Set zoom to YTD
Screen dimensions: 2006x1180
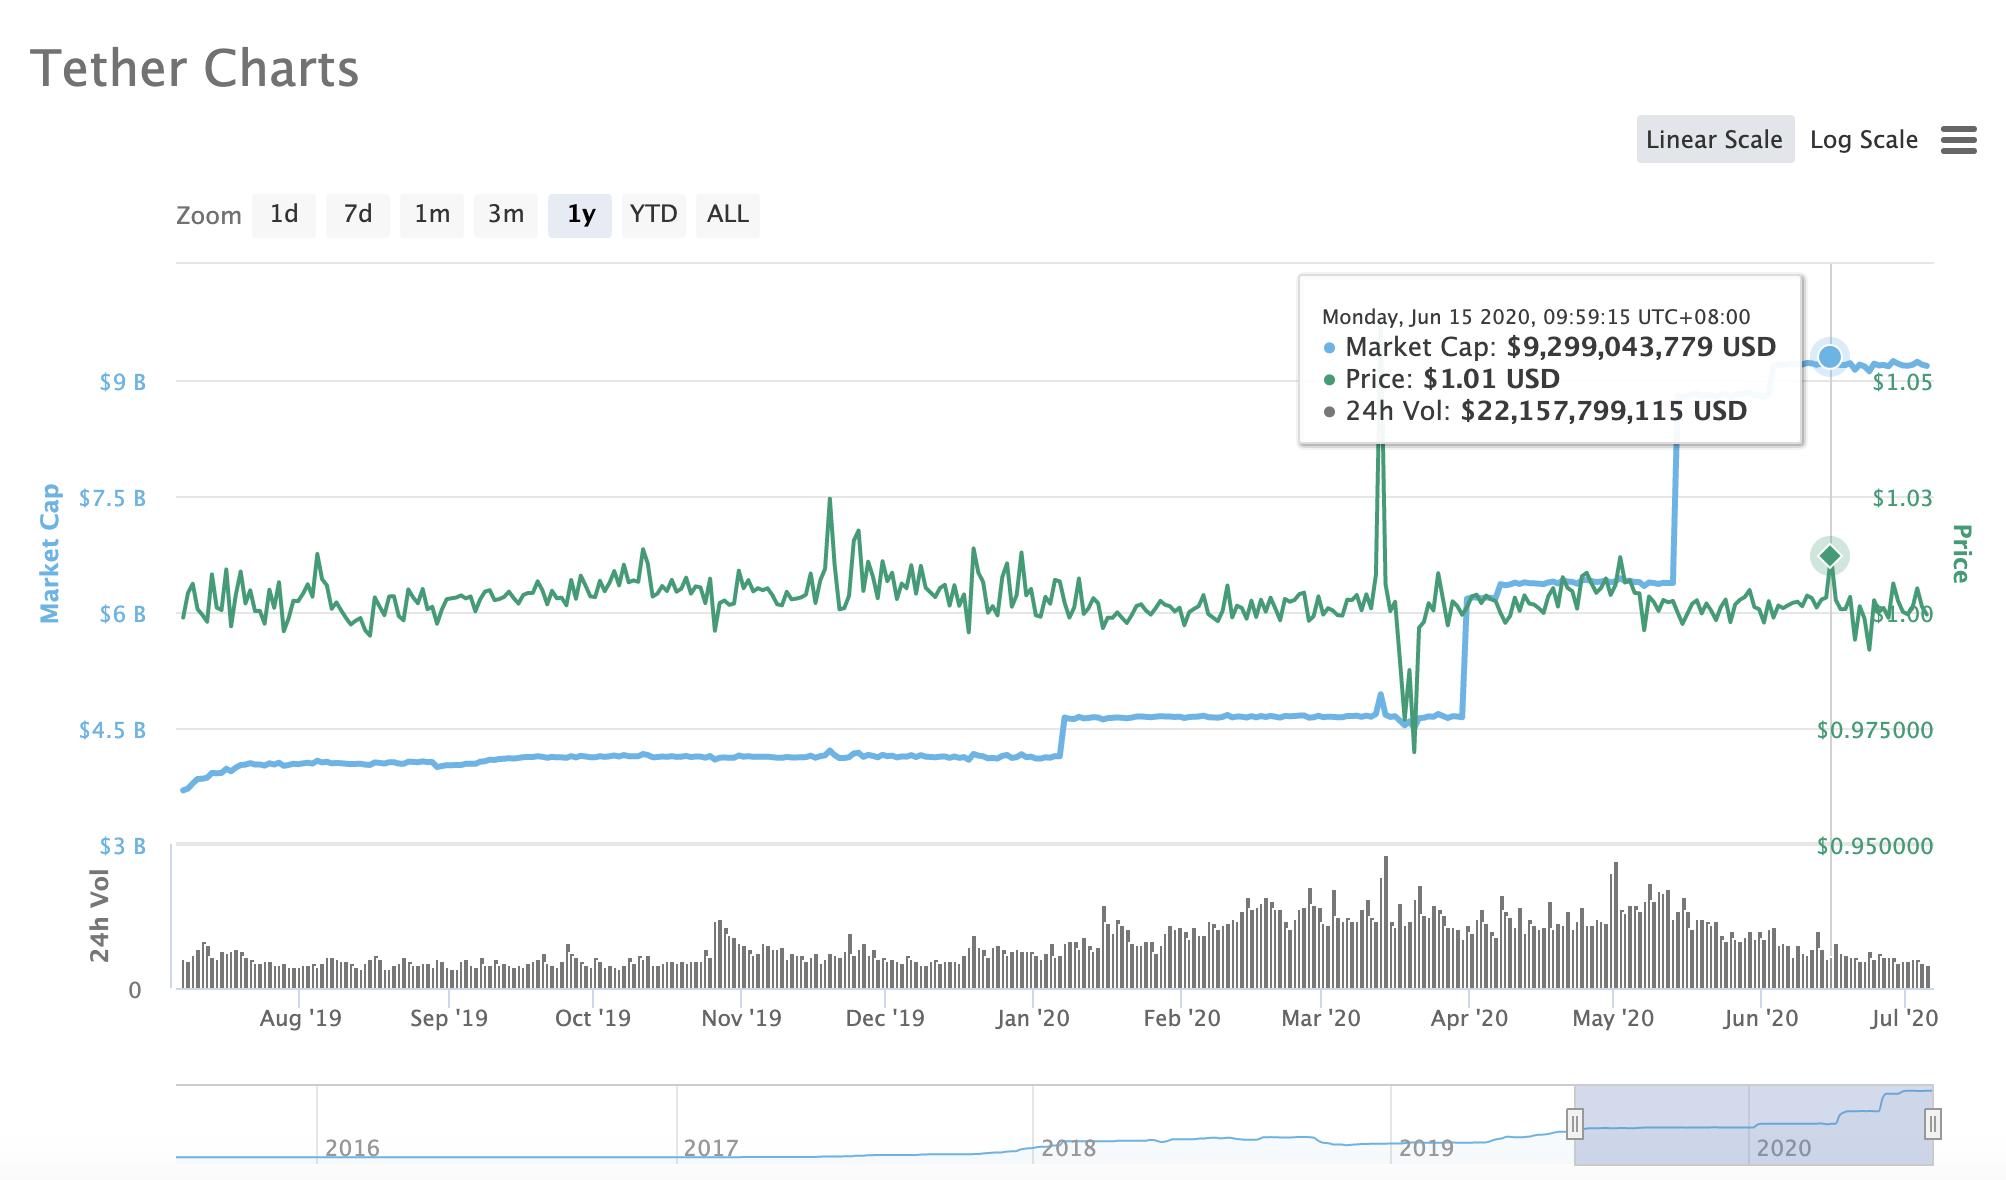pos(654,215)
